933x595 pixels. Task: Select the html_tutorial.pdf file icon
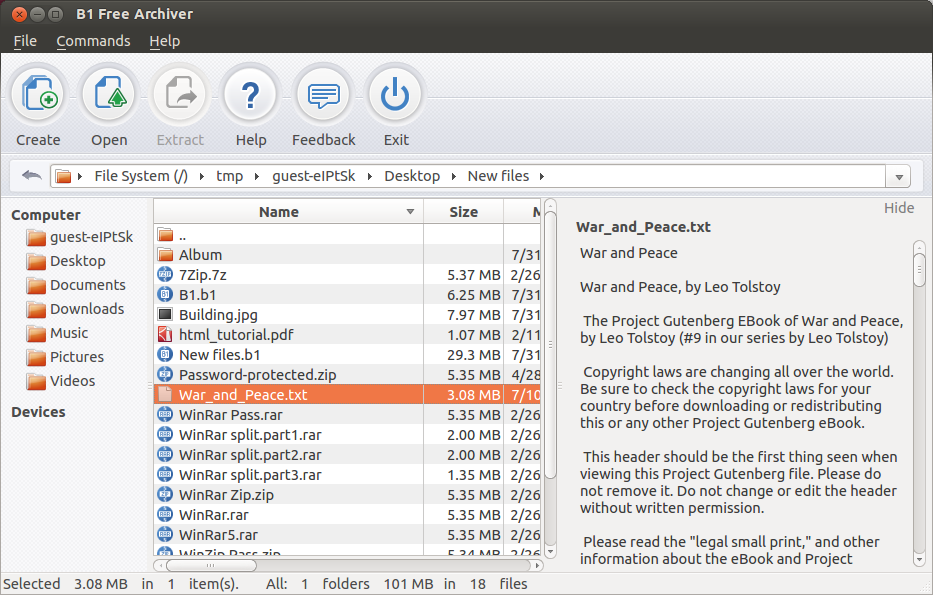(x=165, y=334)
